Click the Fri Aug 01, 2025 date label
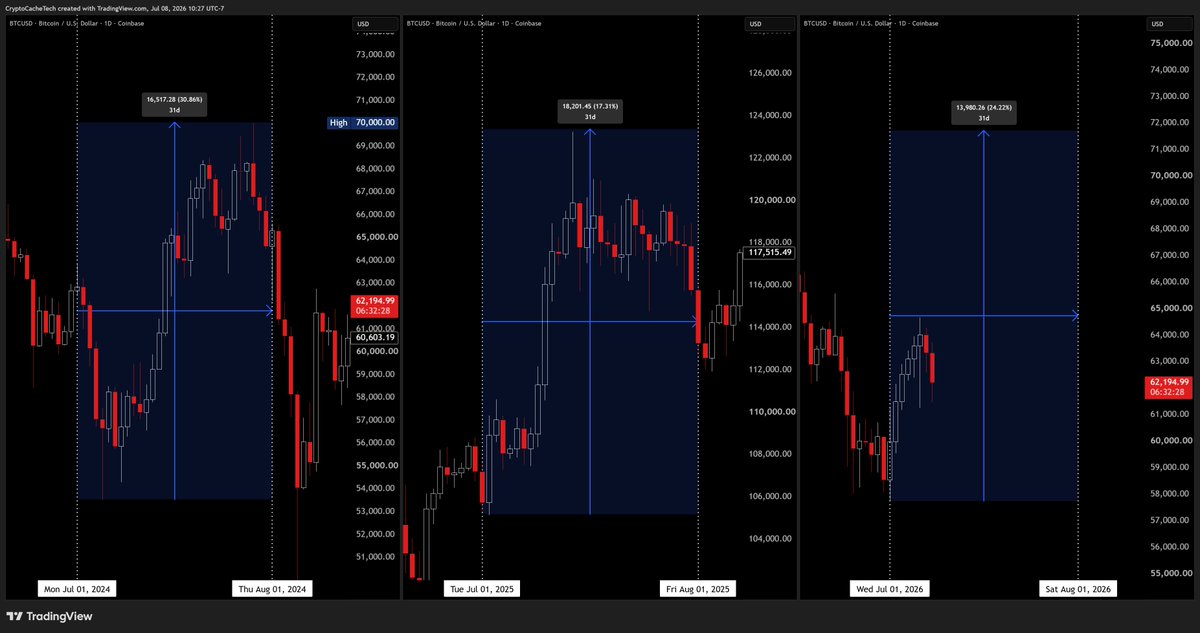 pyautogui.click(x=697, y=589)
